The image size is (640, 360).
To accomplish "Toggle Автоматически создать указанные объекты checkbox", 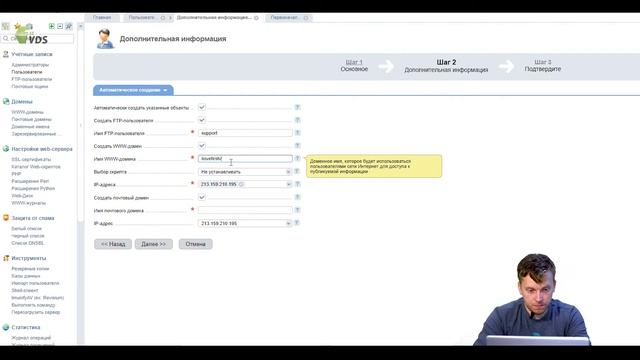I will (x=202, y=107).
